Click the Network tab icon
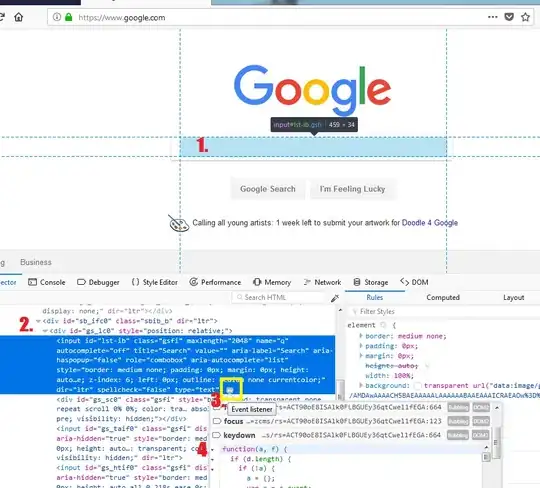Screen dimensions: 540x488 click(307, 282)
